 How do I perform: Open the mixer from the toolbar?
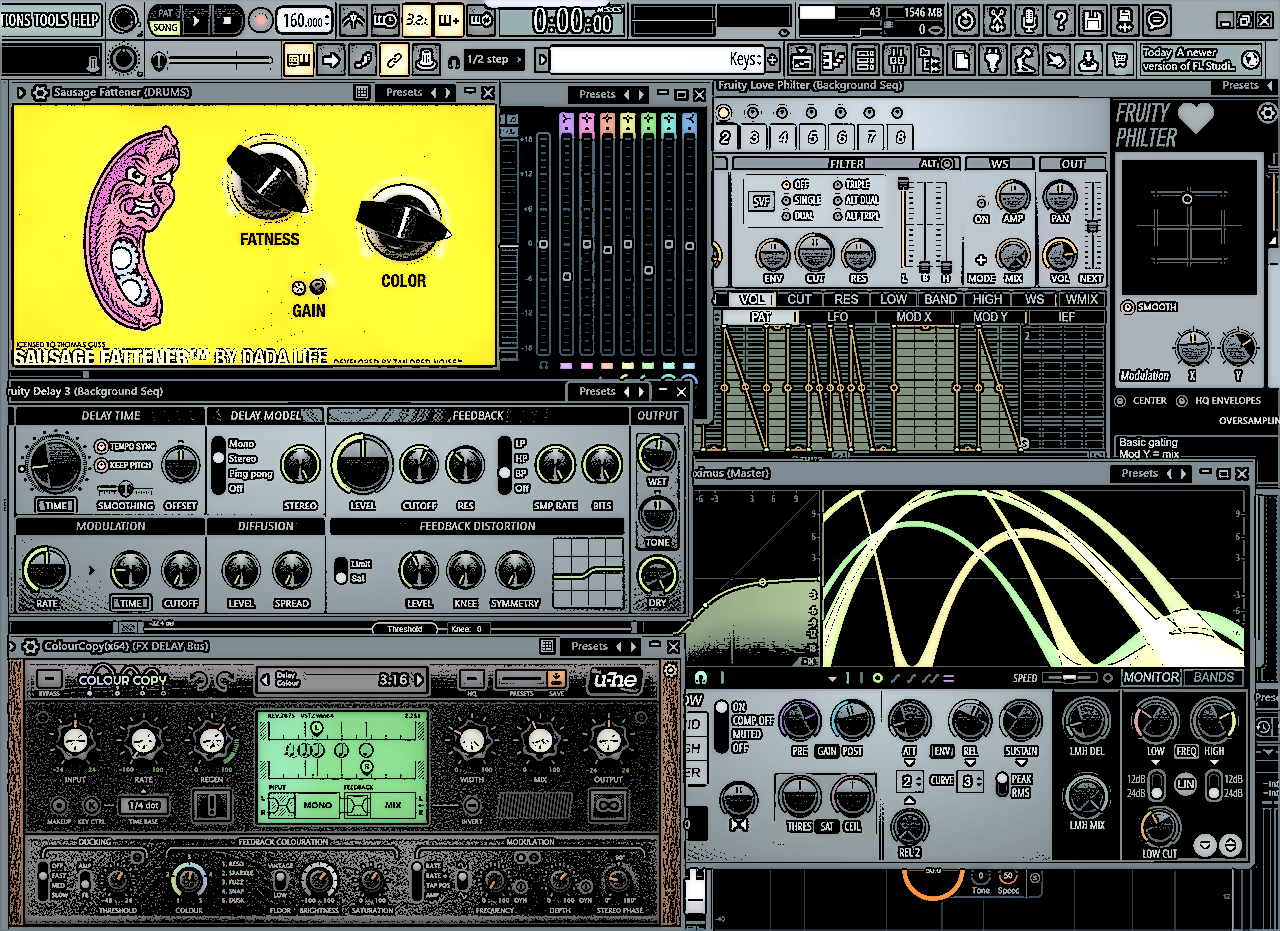click(898, 60)
